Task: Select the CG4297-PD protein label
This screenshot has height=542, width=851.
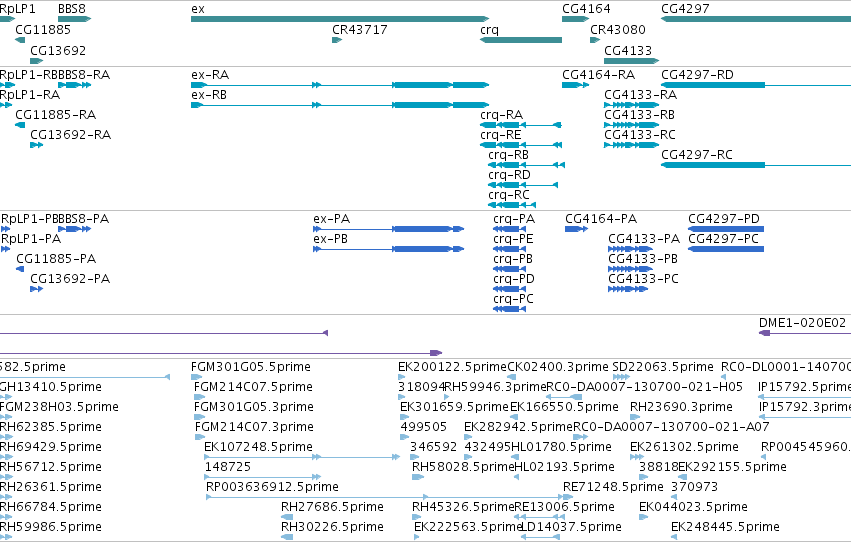Action: coord(724,219)
